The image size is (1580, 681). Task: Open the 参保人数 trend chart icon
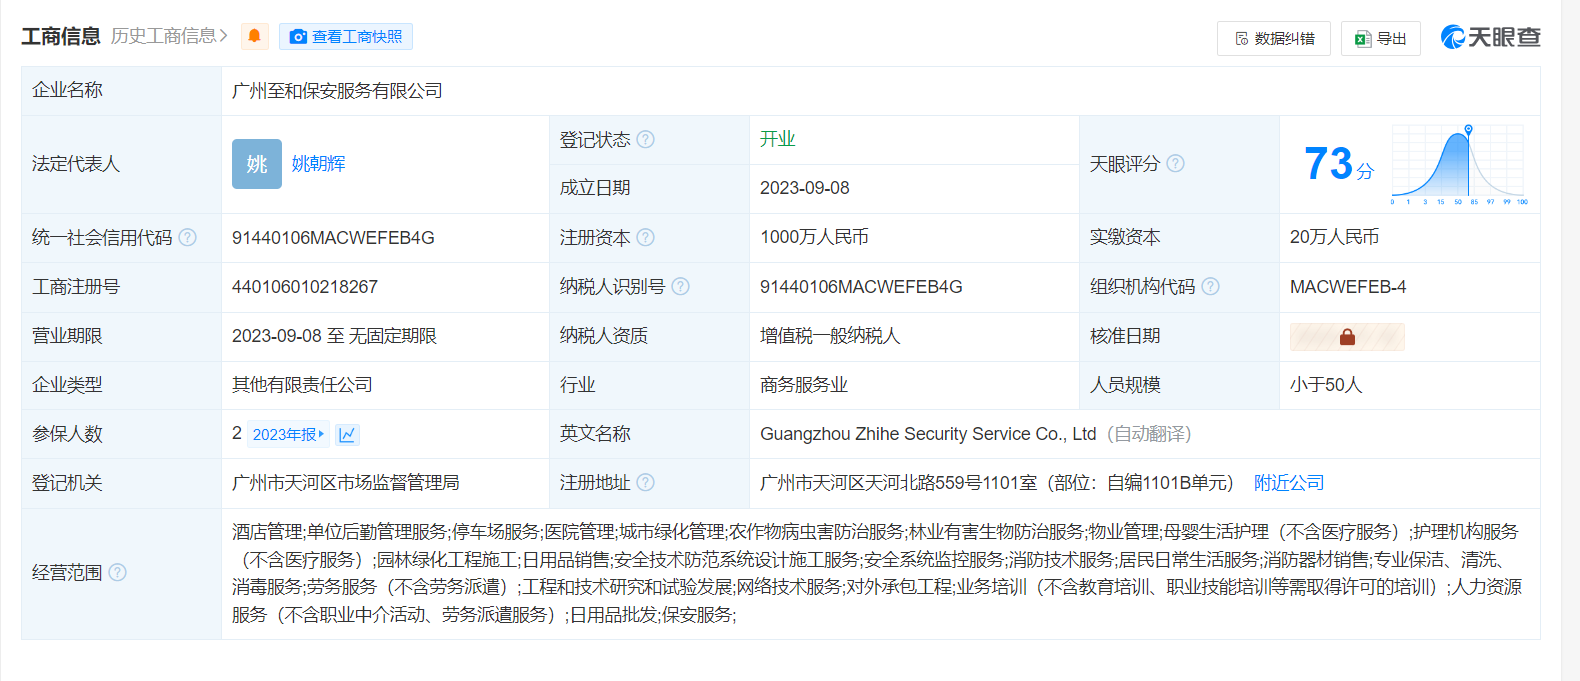(x=347, y=434)
